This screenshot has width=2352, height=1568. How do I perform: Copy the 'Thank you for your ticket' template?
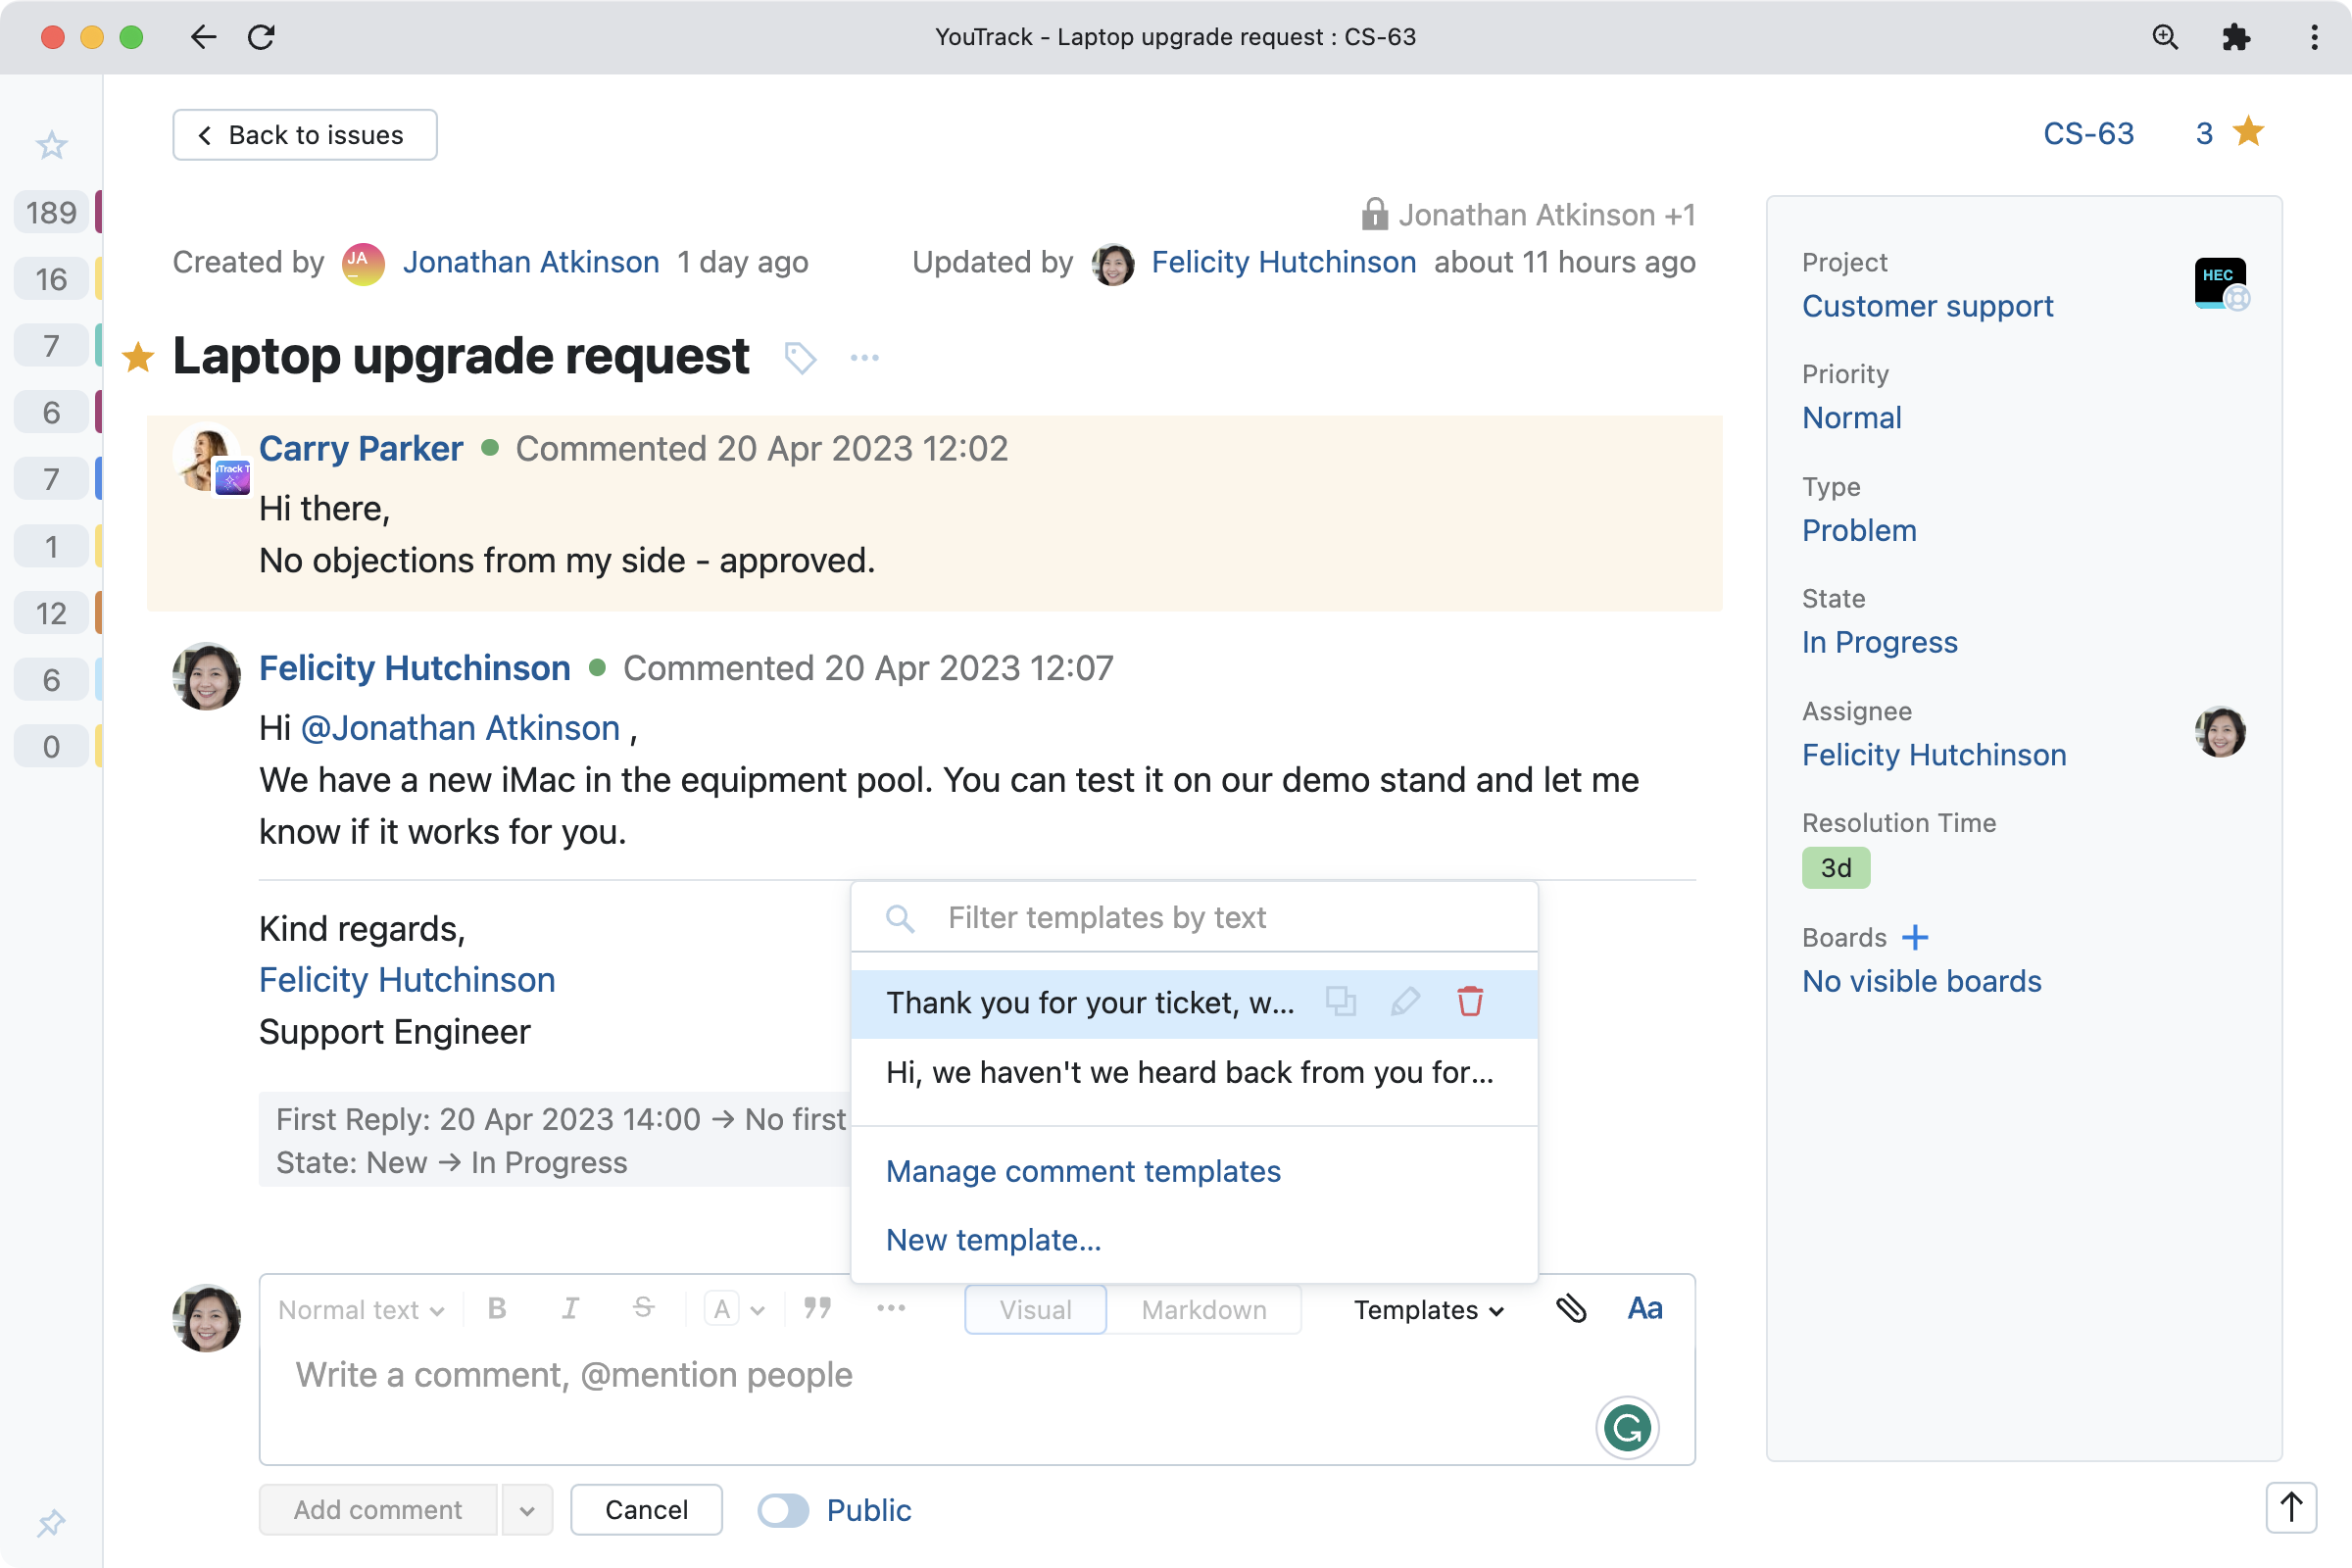tap(1340, 1001)
